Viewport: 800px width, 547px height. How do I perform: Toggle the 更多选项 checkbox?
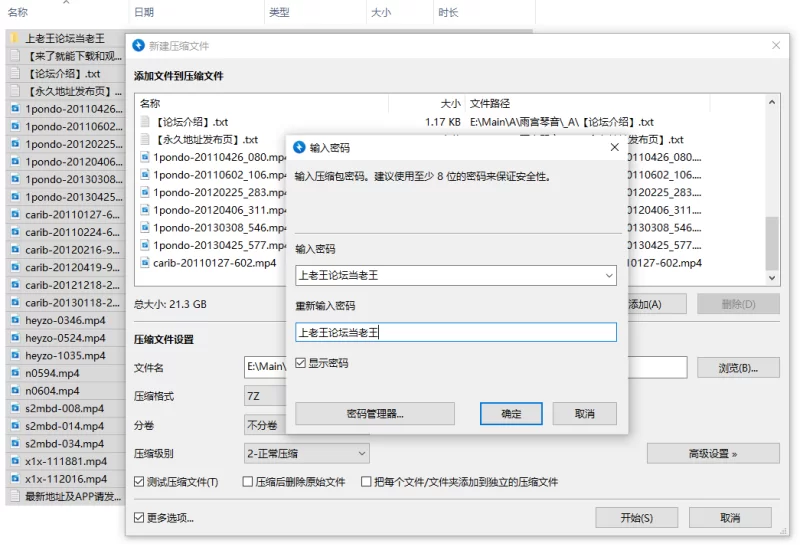139,517
